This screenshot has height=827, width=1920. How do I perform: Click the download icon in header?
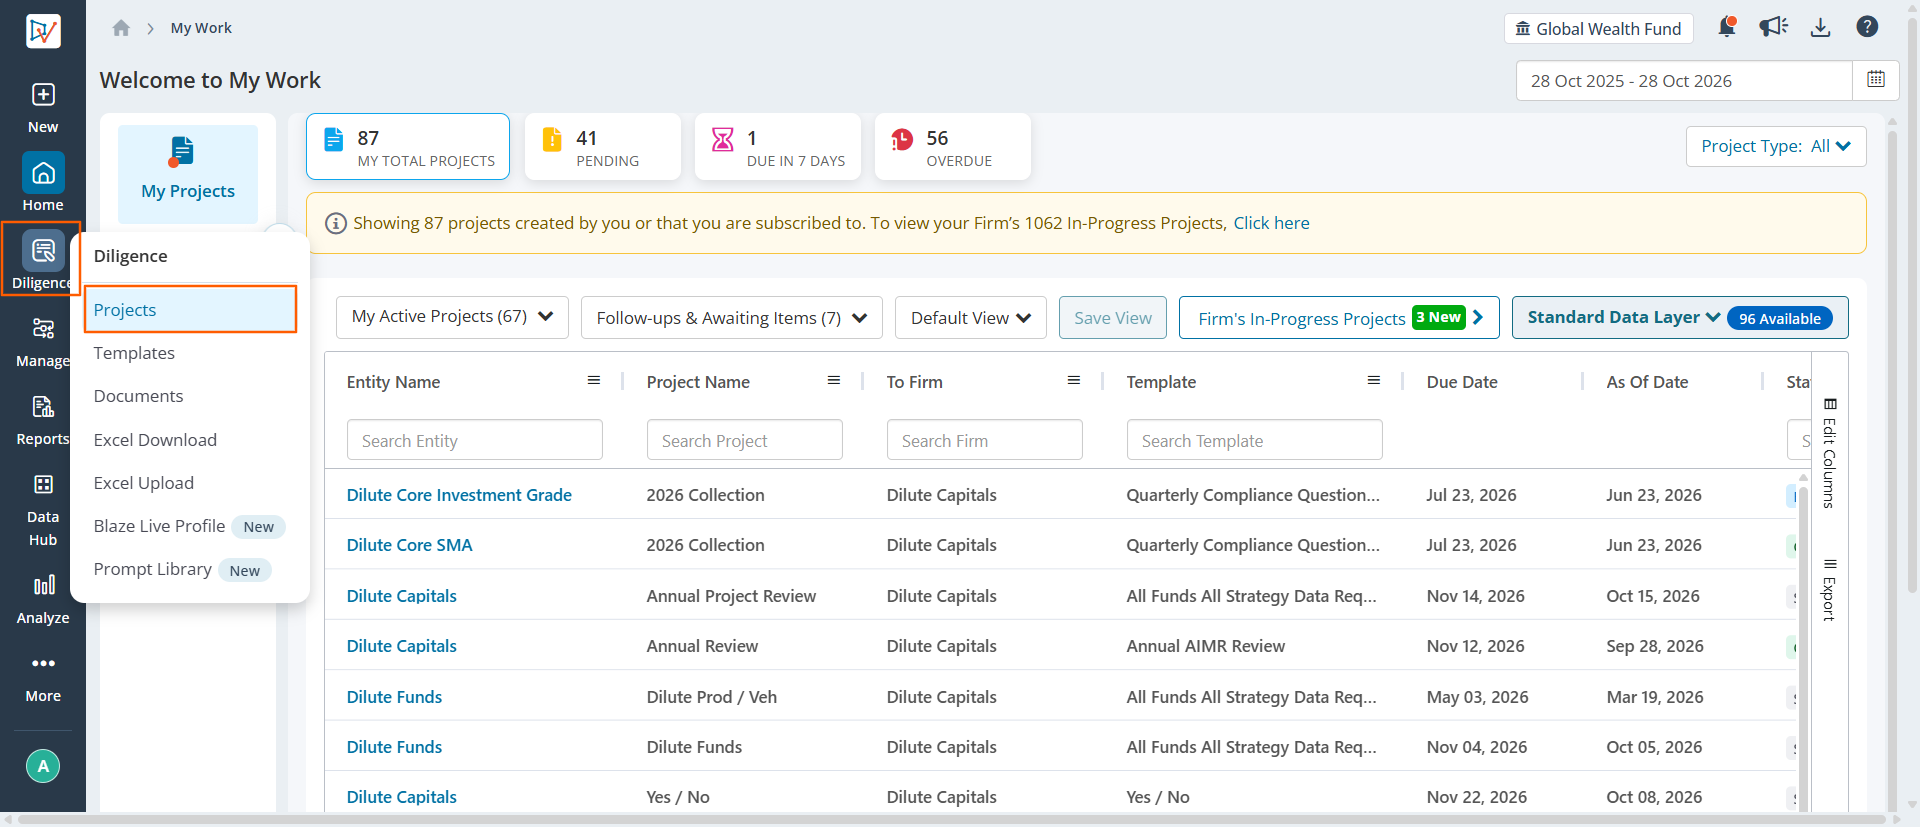(x=1820, y=28)
